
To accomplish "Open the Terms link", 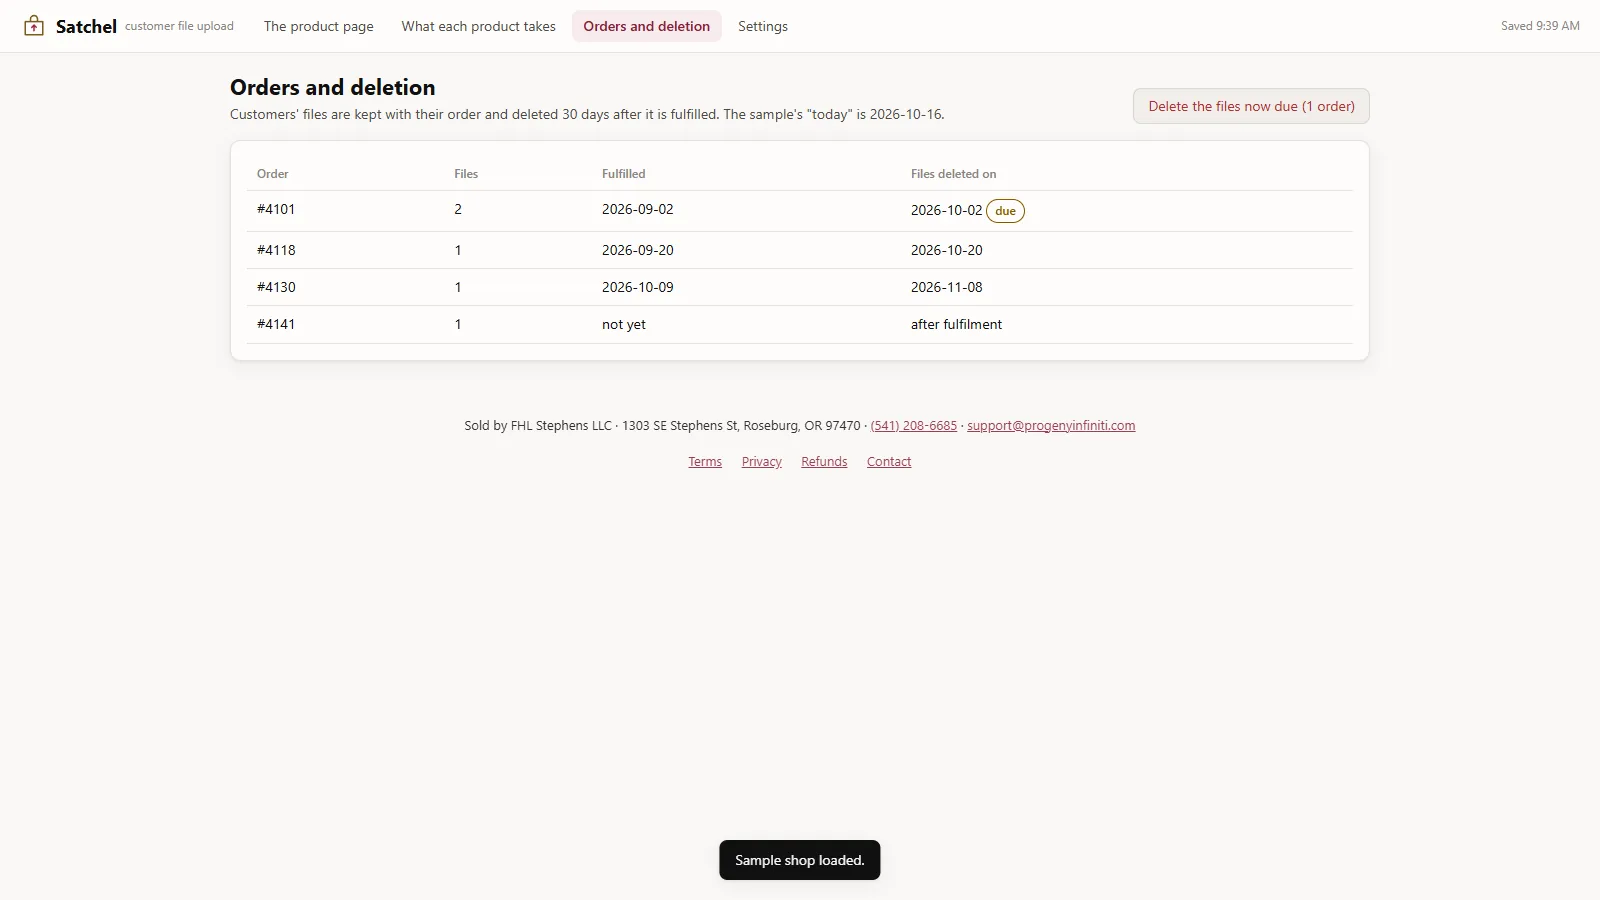I will [x=705, y=461].
